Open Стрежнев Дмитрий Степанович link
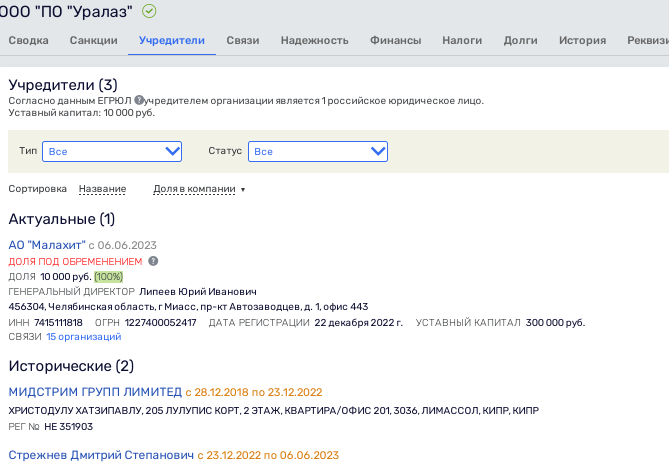 pos(101,455)
